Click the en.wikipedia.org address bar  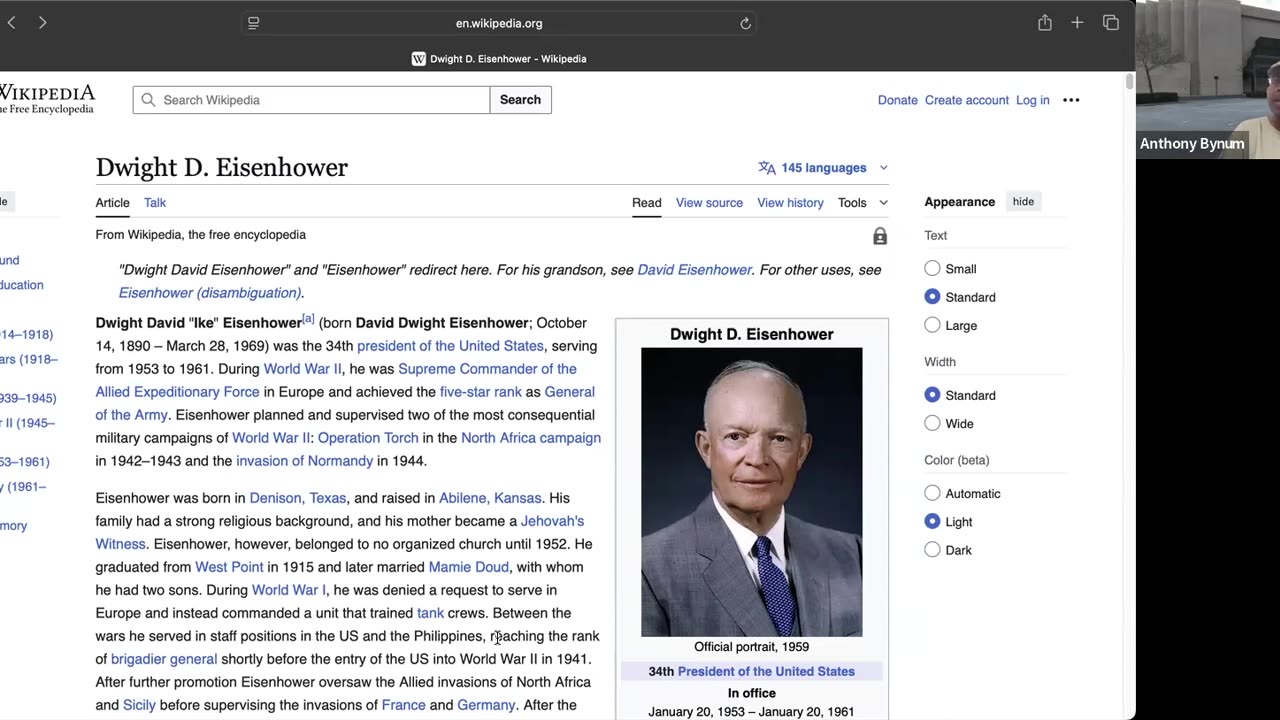499,23
